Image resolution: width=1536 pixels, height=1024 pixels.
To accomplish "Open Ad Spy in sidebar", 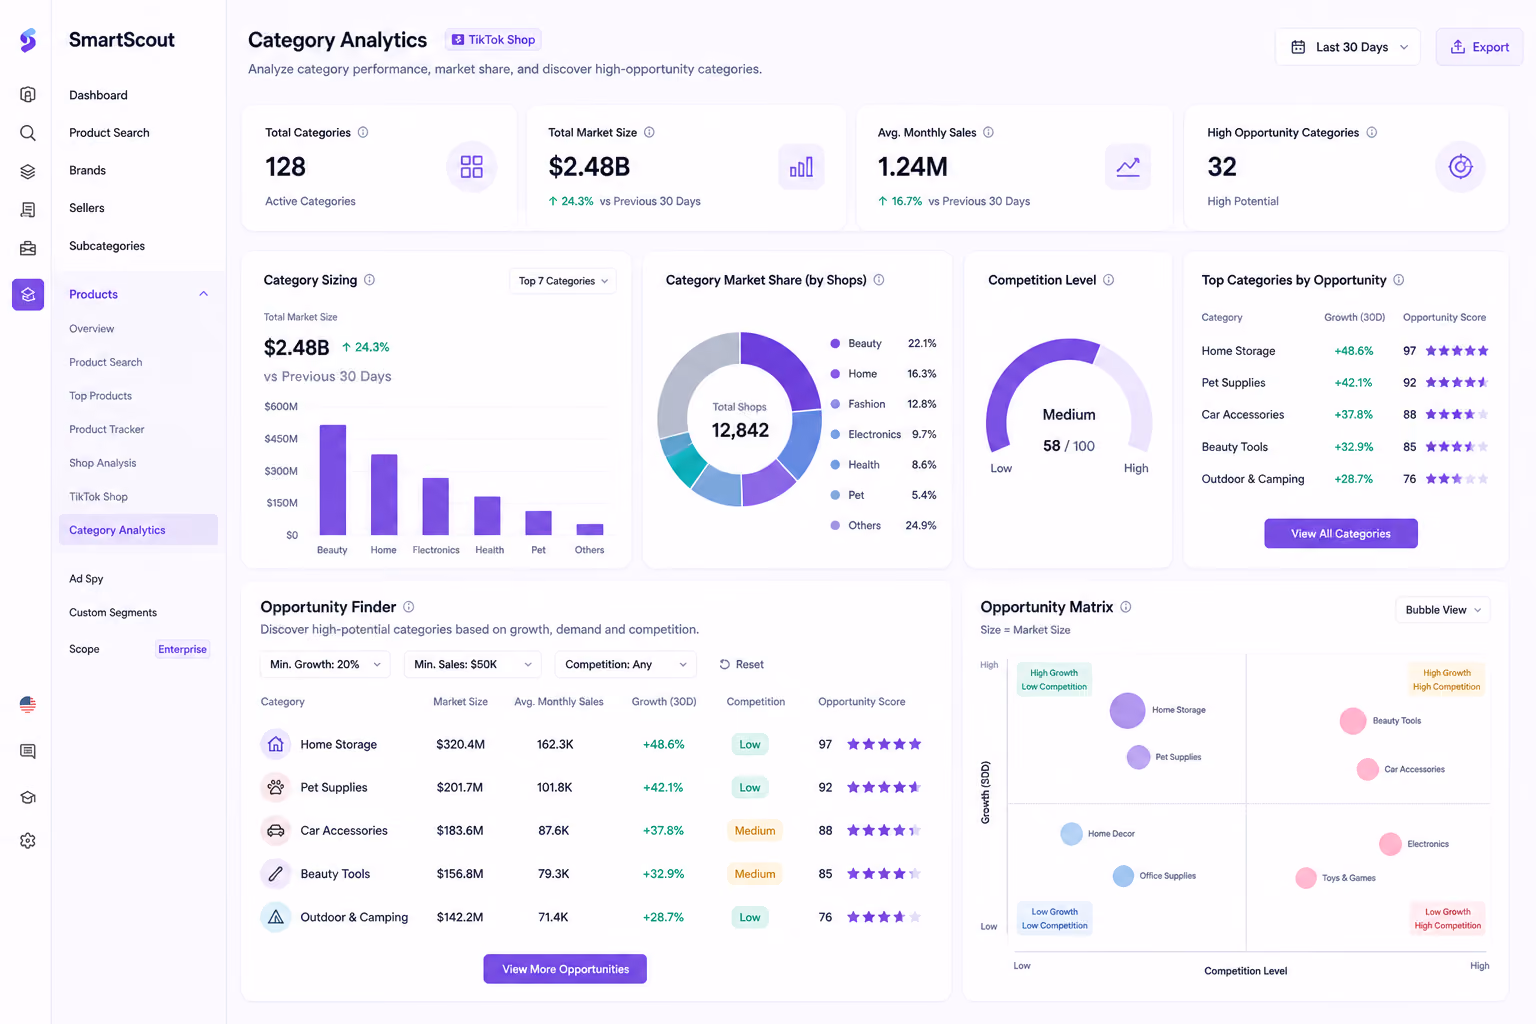I will coord(86,579).
